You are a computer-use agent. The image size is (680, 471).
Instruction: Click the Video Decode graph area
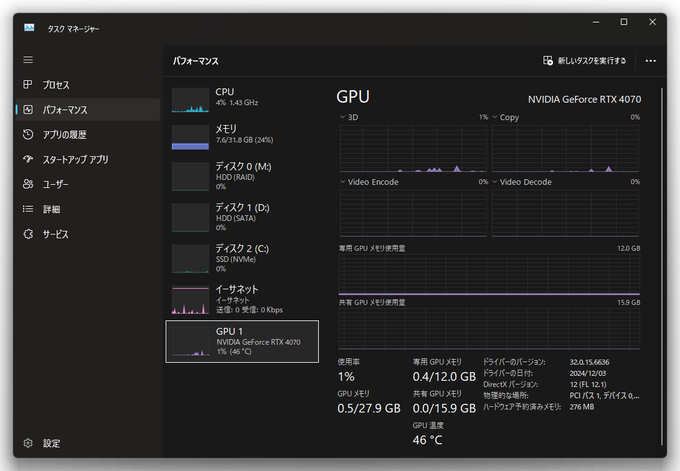pyautogui.click(x=566, y=213)
